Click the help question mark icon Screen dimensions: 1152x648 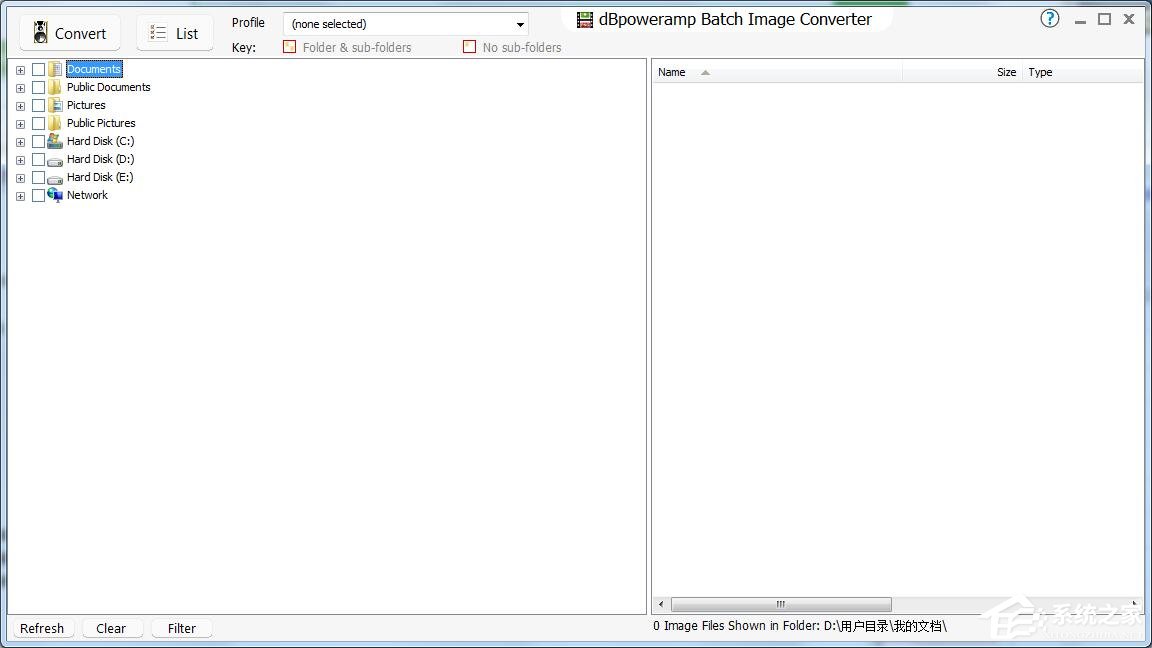point(1050,18)
